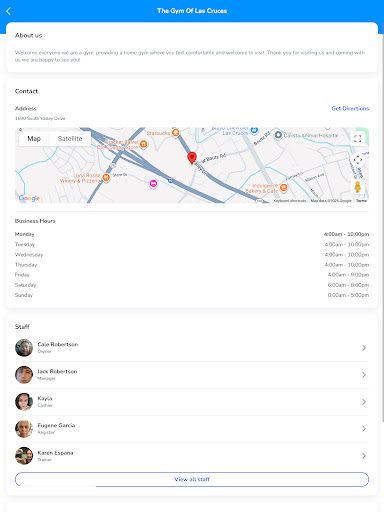Click the Thursday hours row label
This screenshot has height=512, width=384.
click(x=26, y=265)
